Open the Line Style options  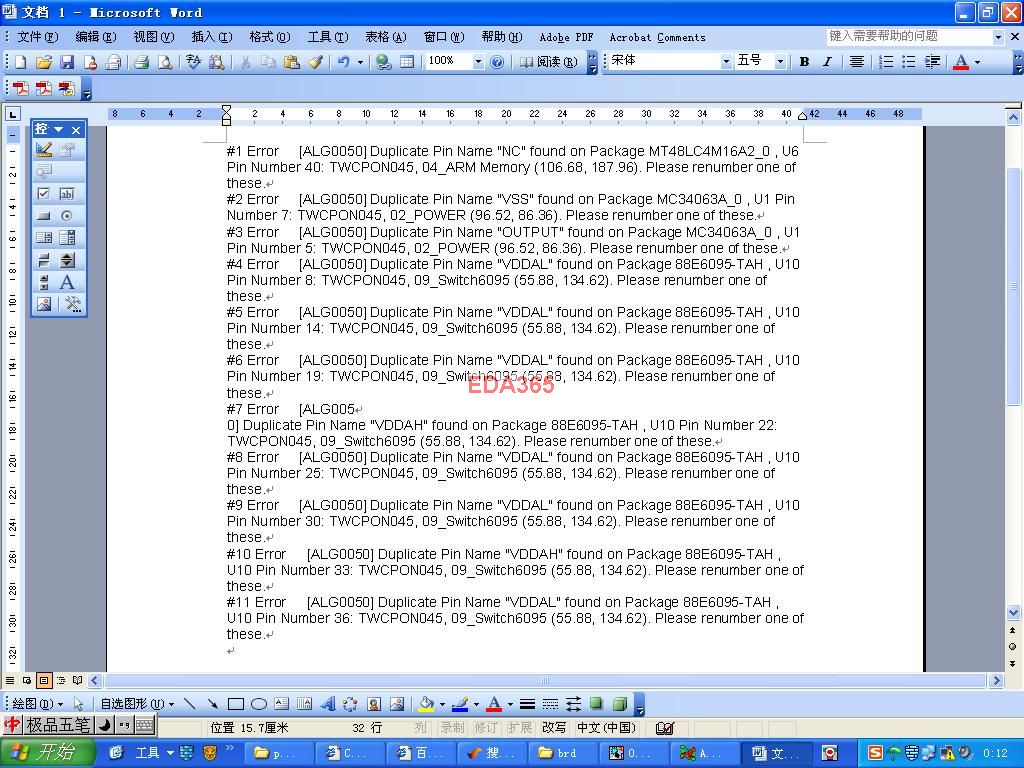click(527, 704)
